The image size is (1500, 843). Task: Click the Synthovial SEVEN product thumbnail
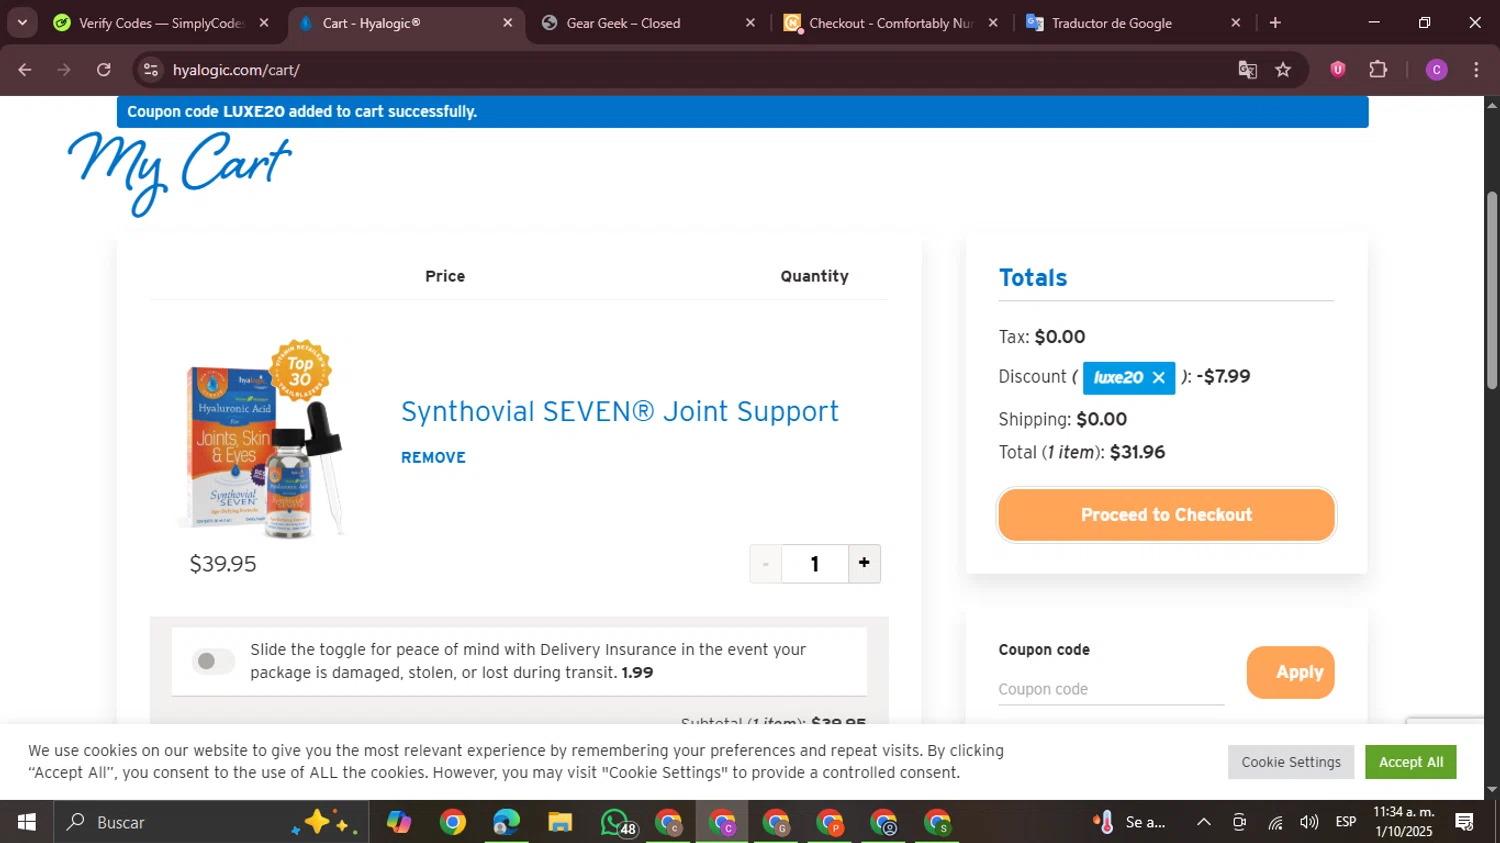(262, 439)
